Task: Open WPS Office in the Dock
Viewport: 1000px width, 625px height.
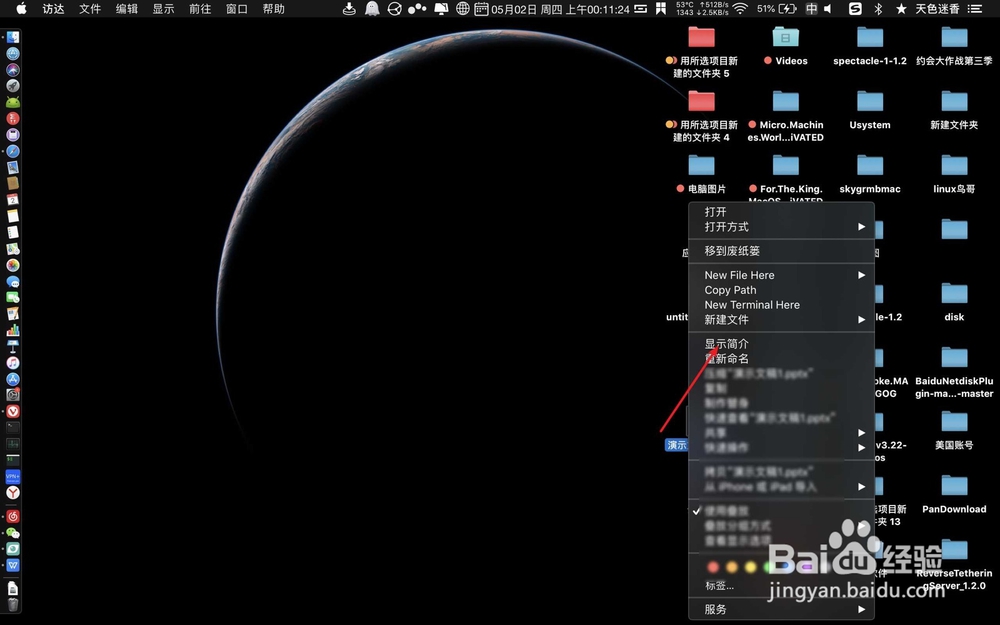Action: 13,565
